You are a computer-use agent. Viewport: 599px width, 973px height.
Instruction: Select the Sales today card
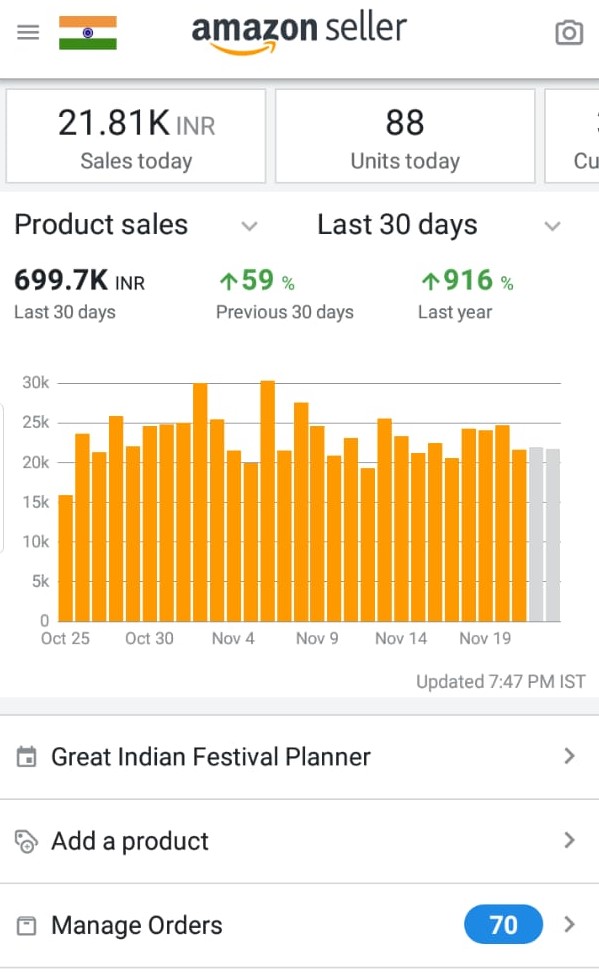(136, 136)
